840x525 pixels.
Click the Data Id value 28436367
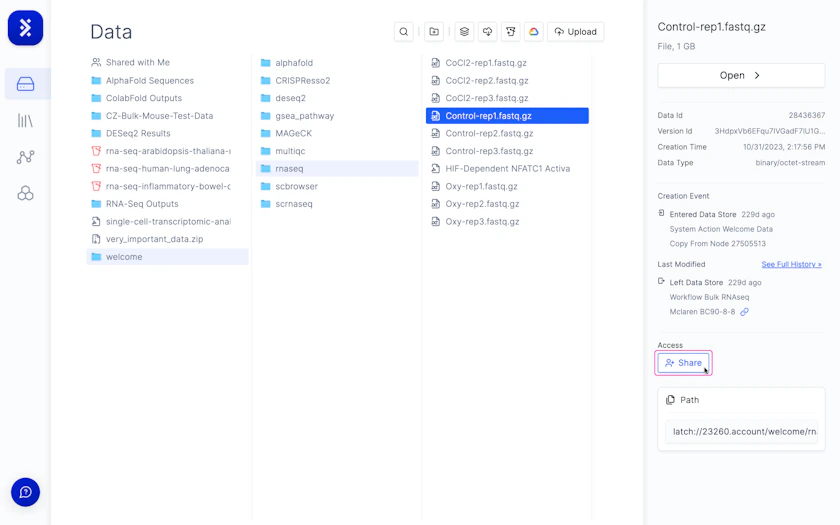click(x=806, y=115)
